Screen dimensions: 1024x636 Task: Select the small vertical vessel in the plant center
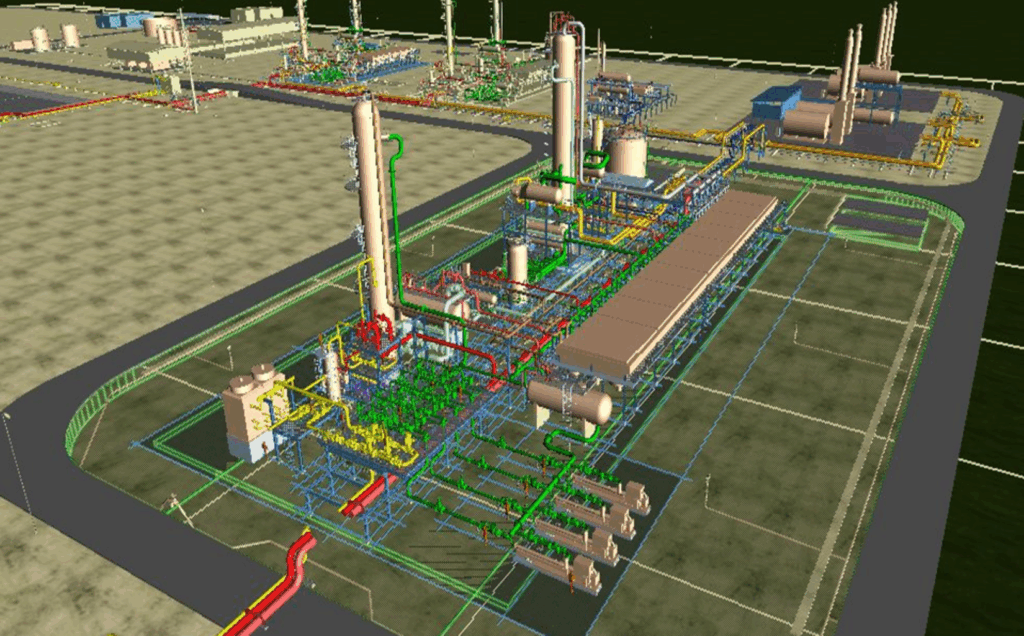coord(517,262)
